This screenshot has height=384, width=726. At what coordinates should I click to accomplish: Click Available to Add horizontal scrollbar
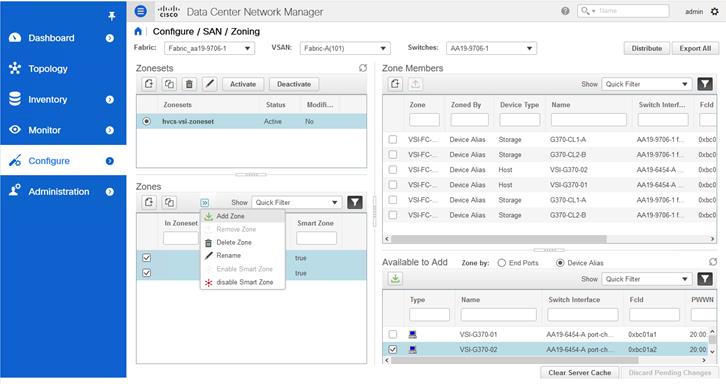(x=514, y=360)
